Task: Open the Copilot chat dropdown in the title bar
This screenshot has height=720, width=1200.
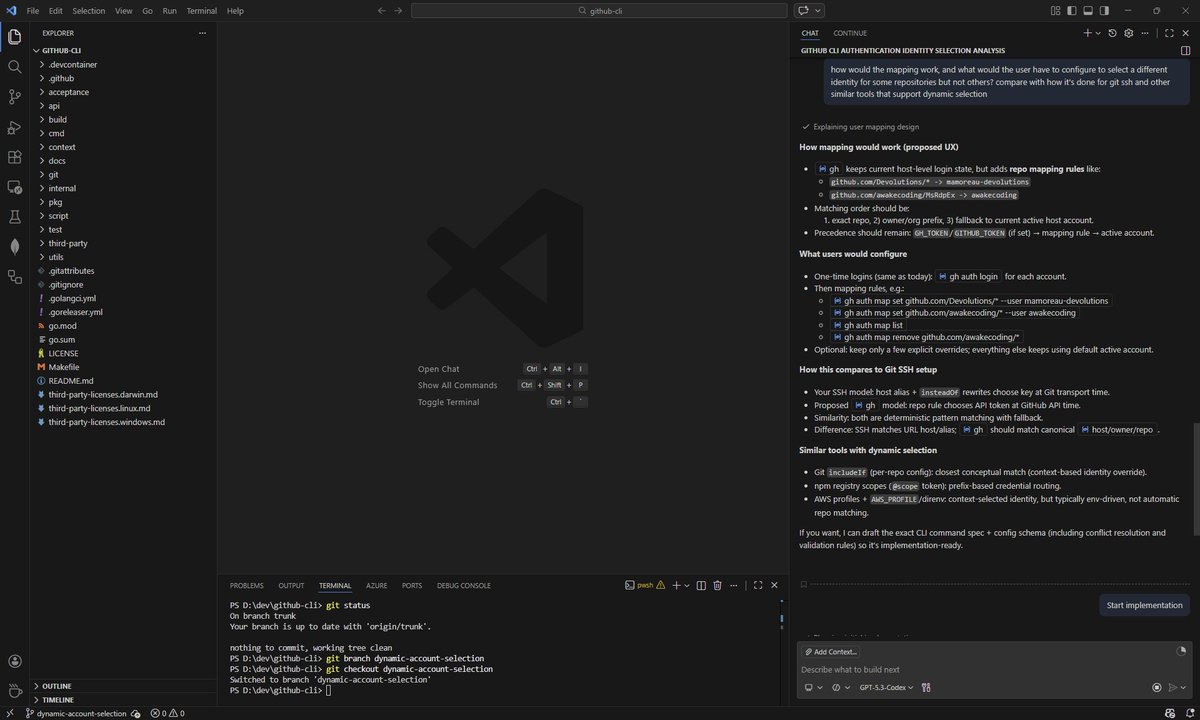Action: click(x=820, y=10)
